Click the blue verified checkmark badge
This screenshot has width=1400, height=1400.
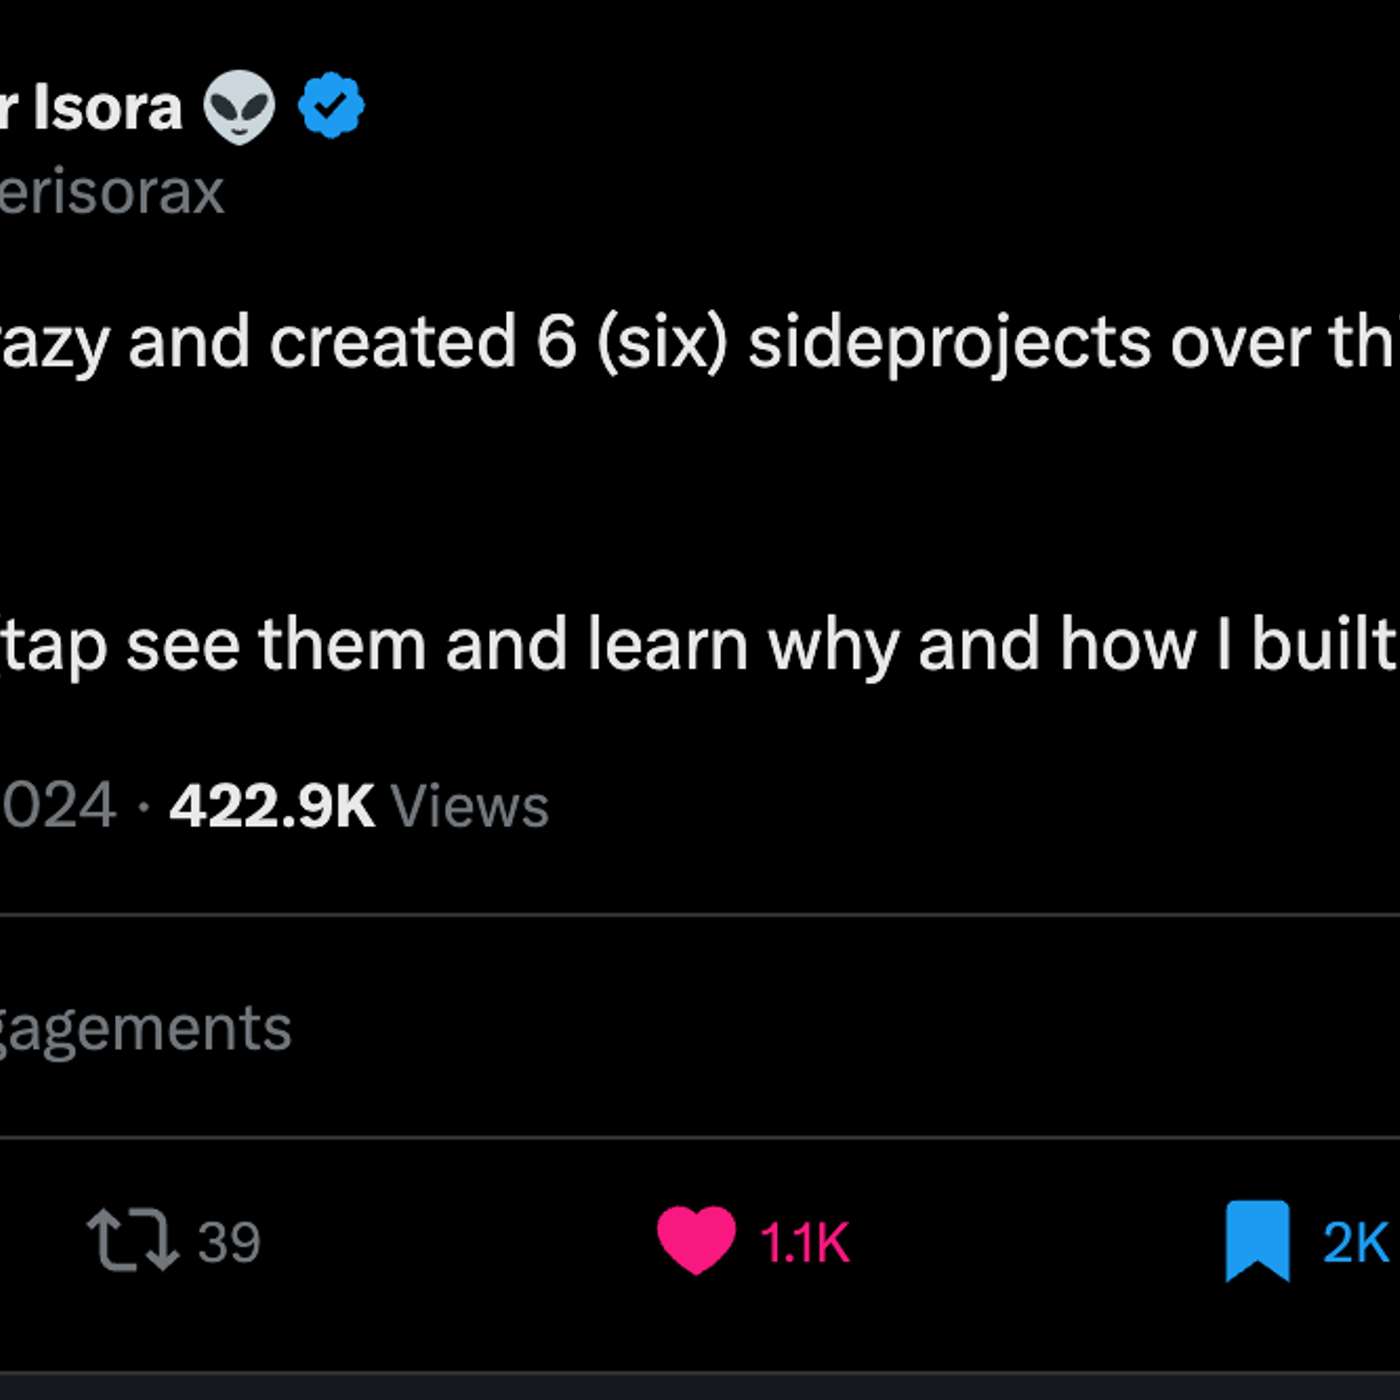[x=331, y=105]
